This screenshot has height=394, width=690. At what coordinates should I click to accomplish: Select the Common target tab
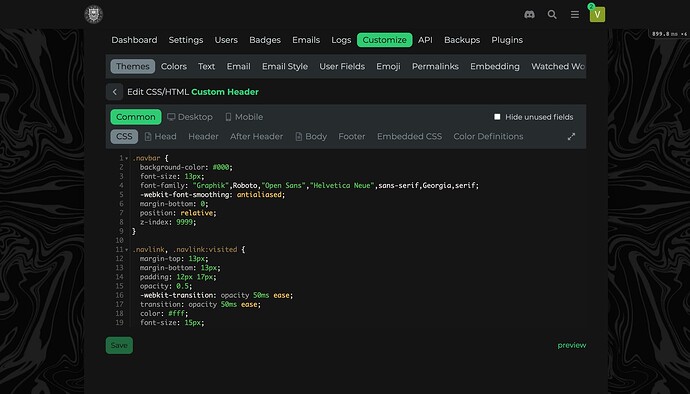(x=136, y=117)
